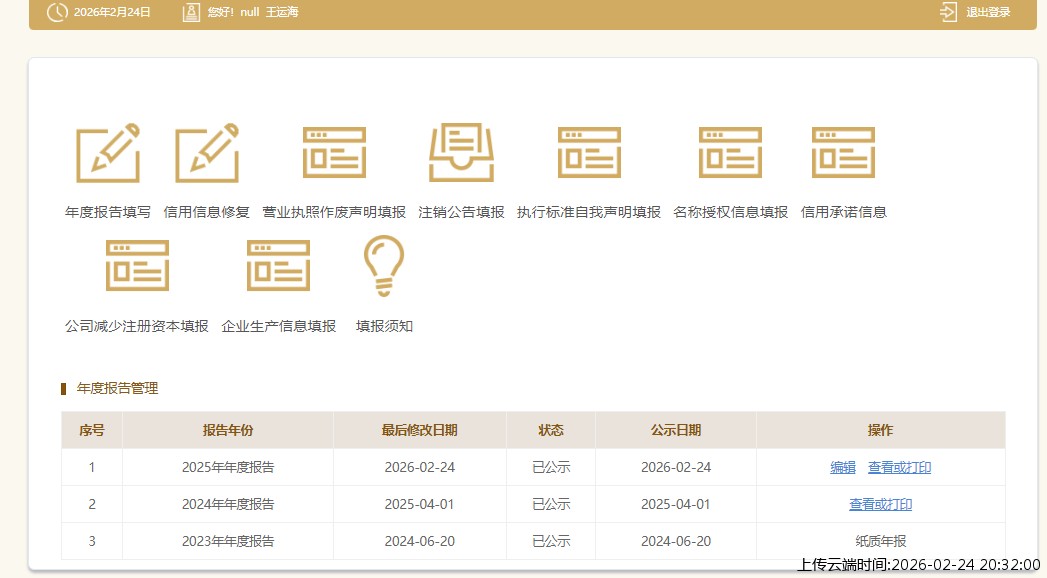Click the 名称授权信息填报 icon
Viewport: 1047px width, 578px height.
coord(730,153)
